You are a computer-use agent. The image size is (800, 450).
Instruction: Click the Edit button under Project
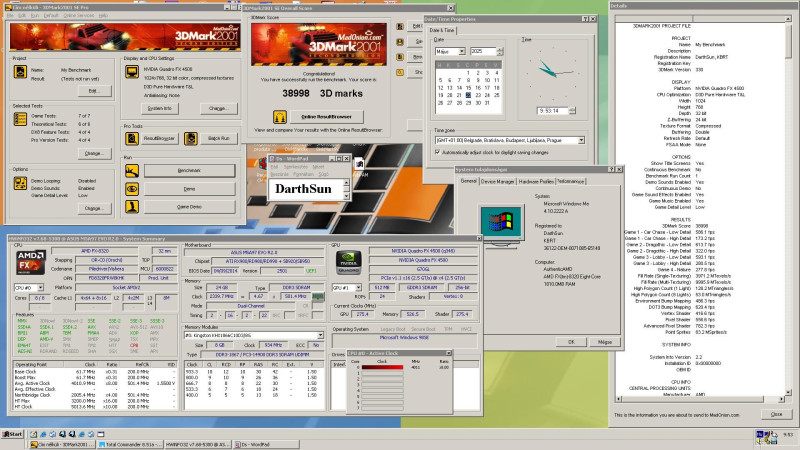tap(94, 91)
